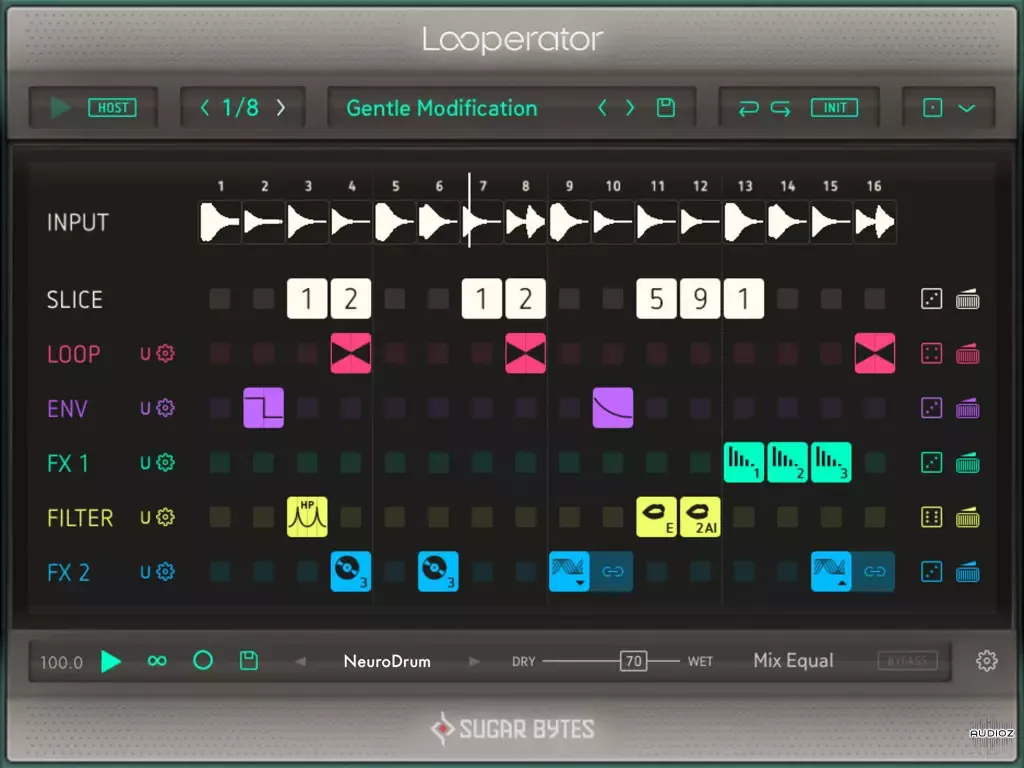The height and width of the screenshot is (768, 1024).
Task: Go to previous pattern preset
Action: point(602,108)
